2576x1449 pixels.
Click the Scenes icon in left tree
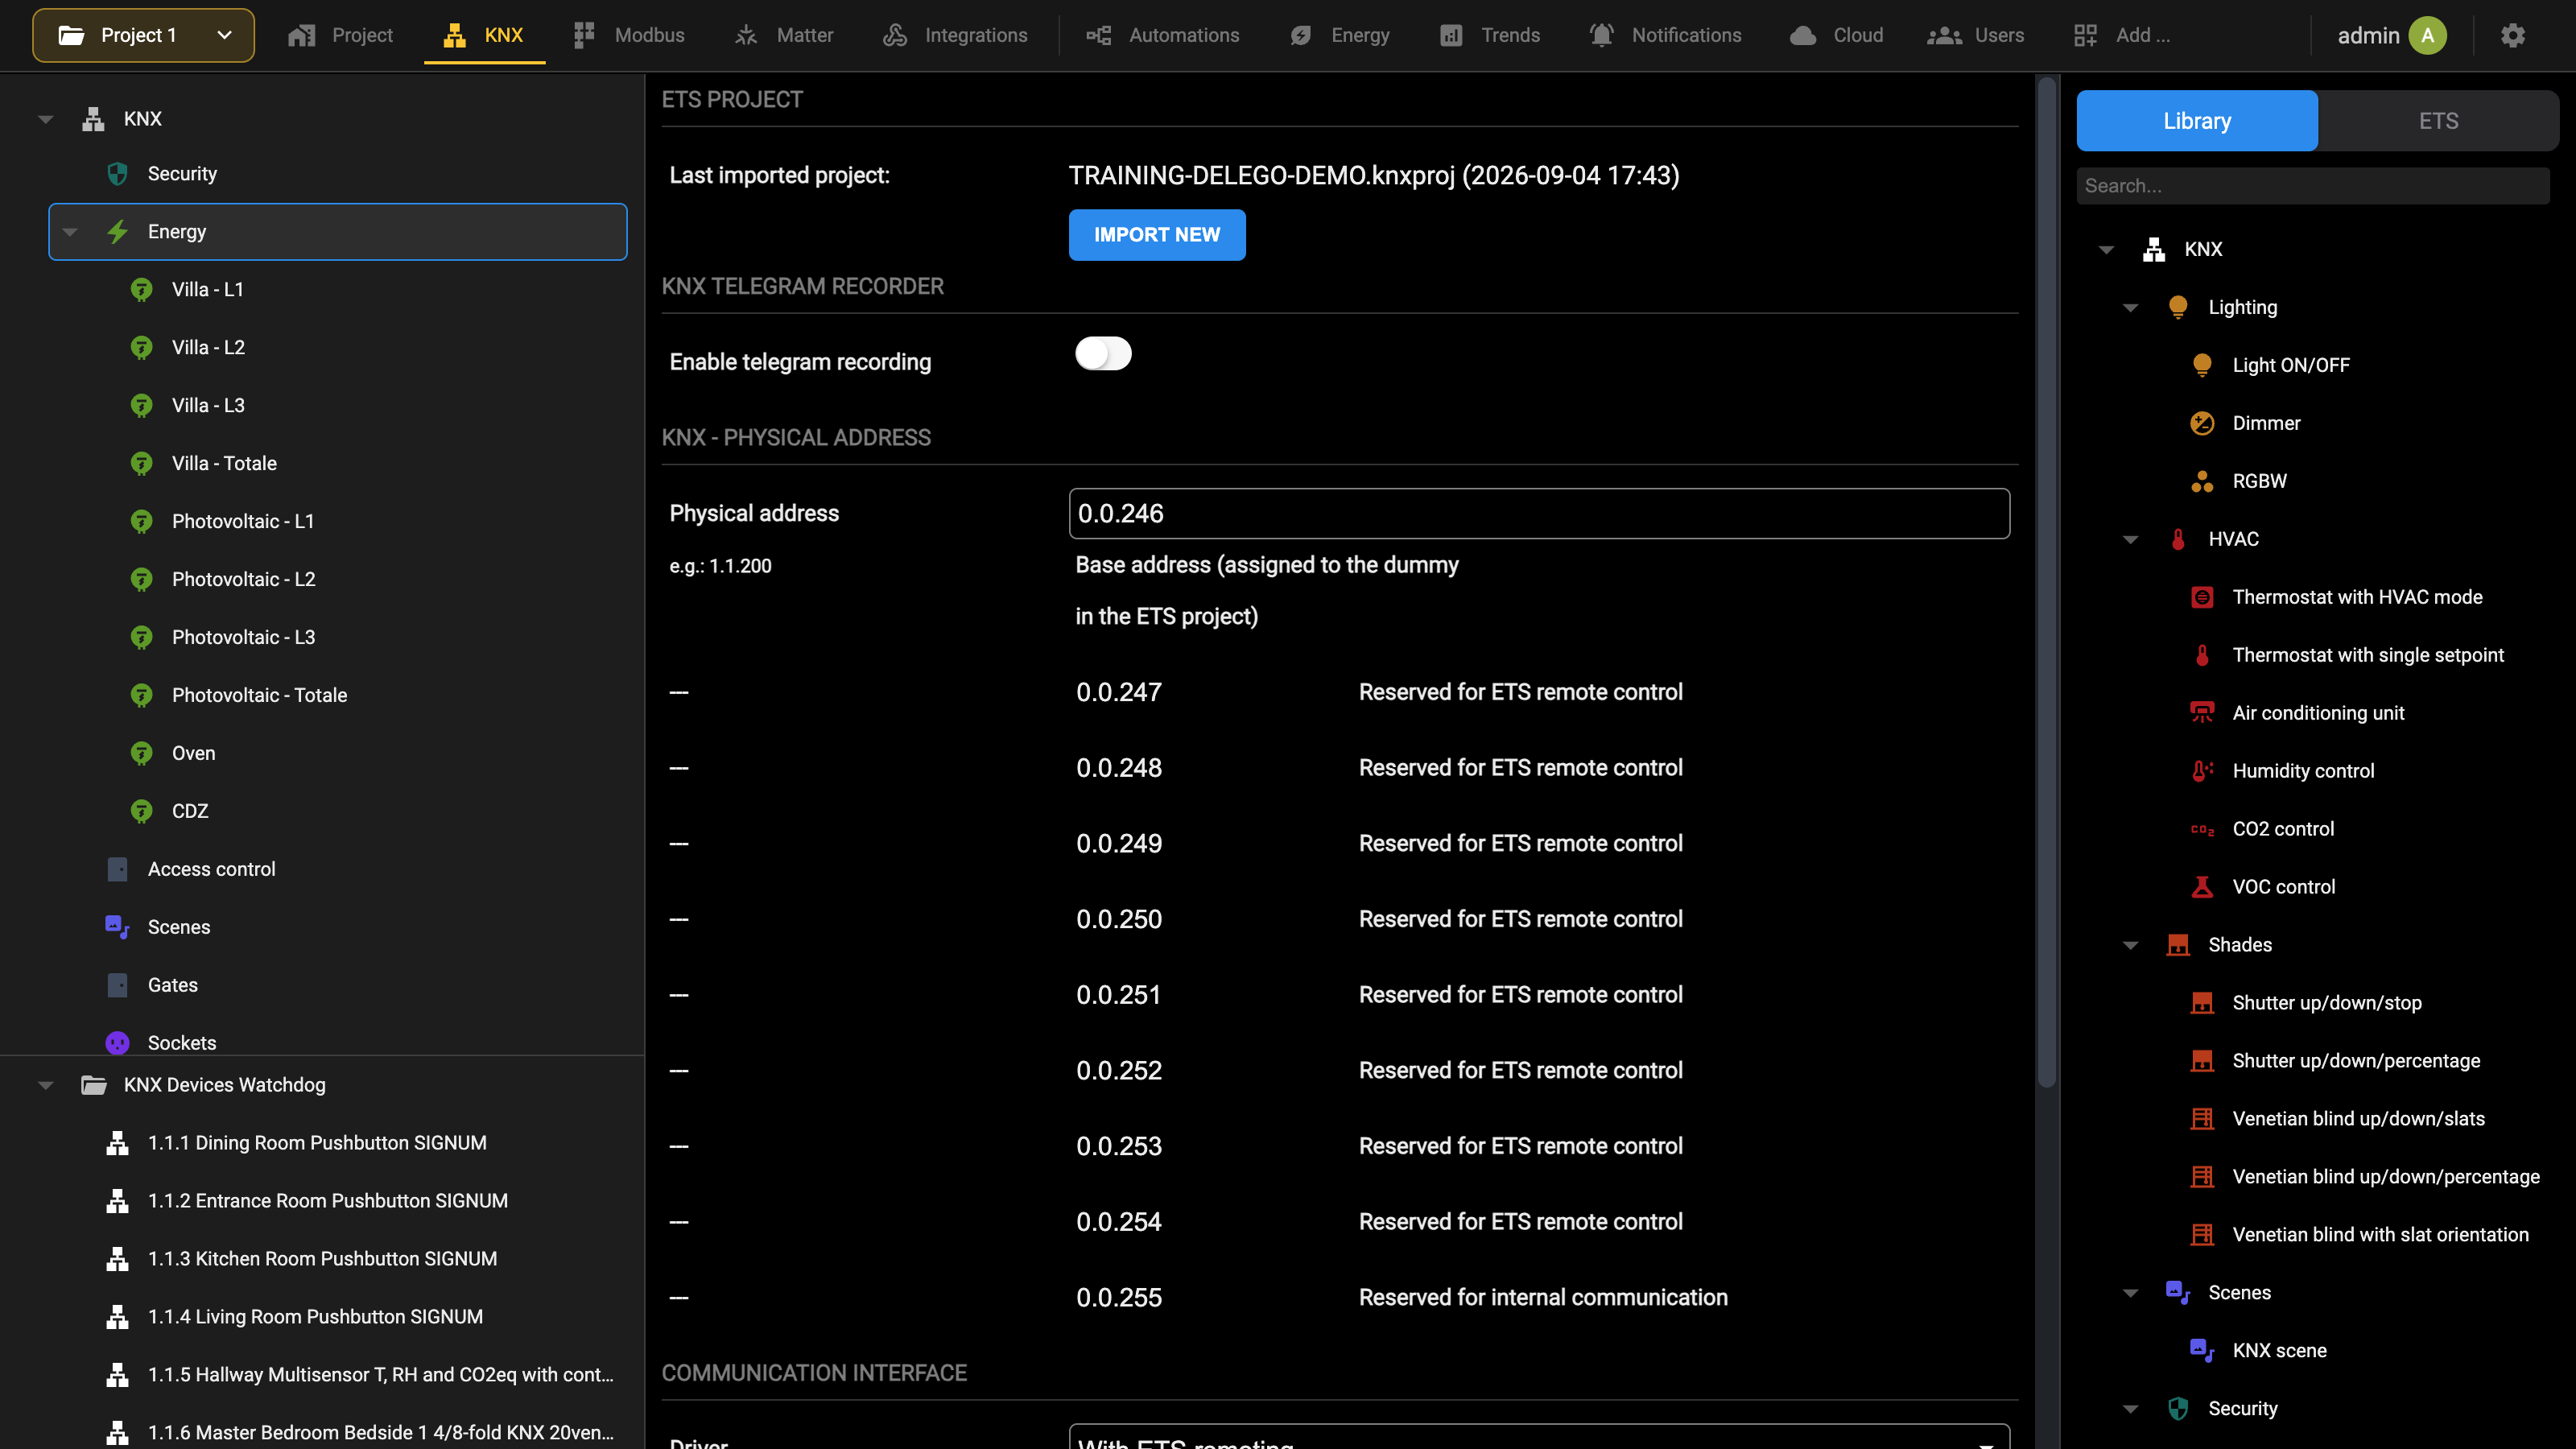117,927
